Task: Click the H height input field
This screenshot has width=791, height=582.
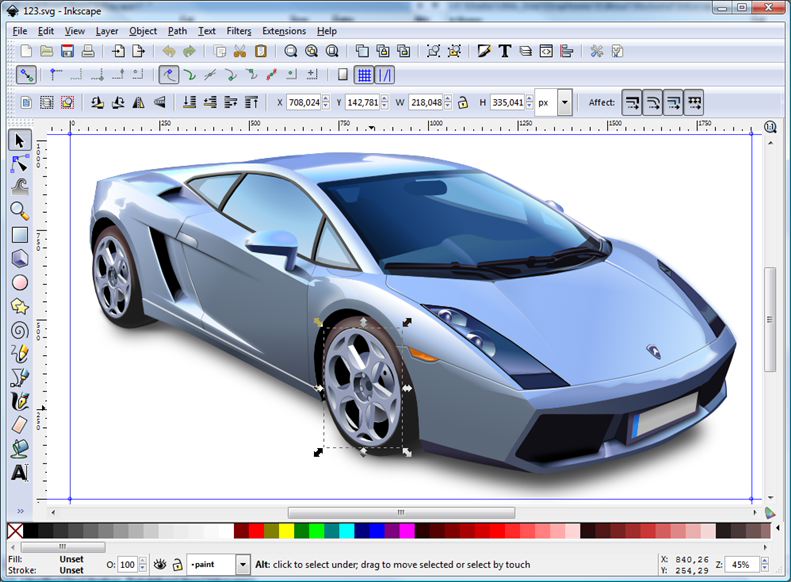Action: [507, 102]
